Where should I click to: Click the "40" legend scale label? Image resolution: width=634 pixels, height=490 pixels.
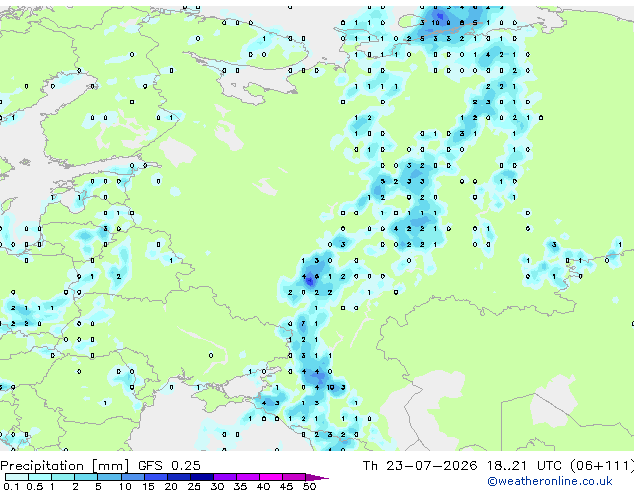pos(263,486)
